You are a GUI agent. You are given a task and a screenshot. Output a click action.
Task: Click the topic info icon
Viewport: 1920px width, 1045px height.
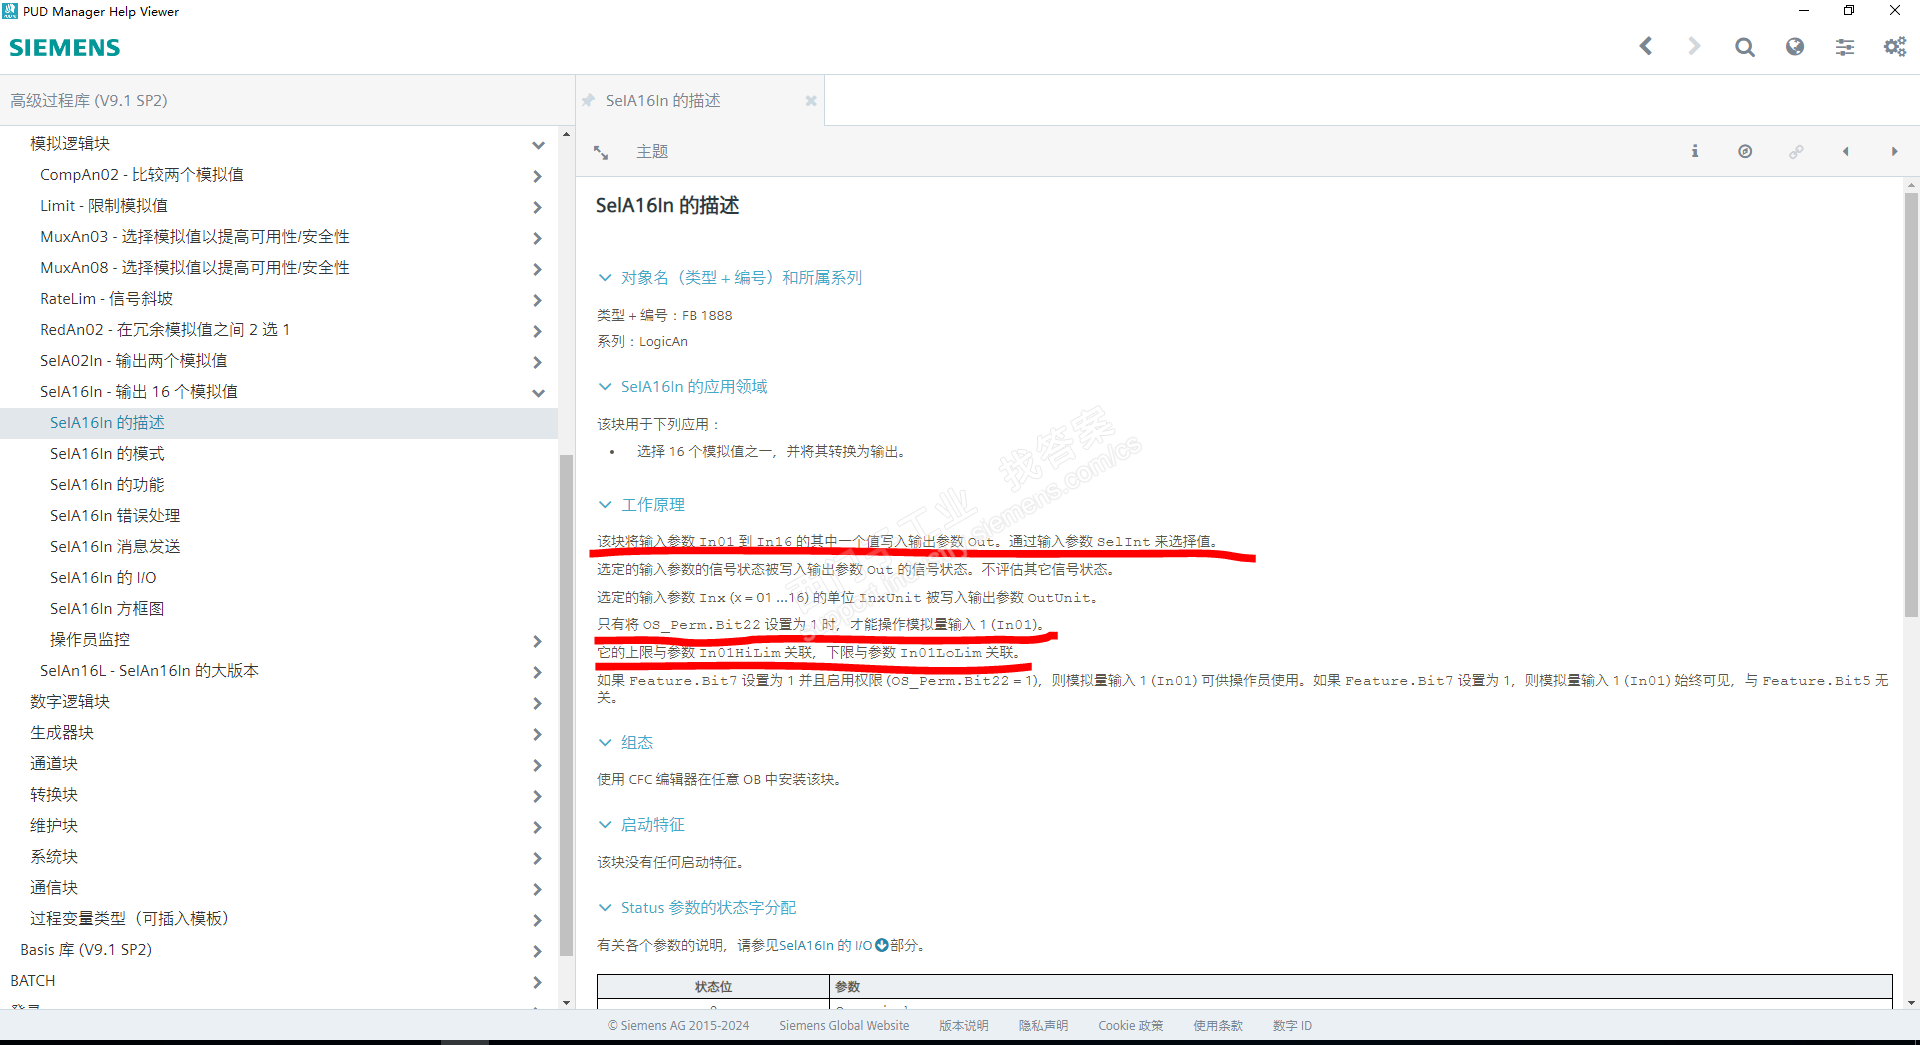click(1695, 151)
